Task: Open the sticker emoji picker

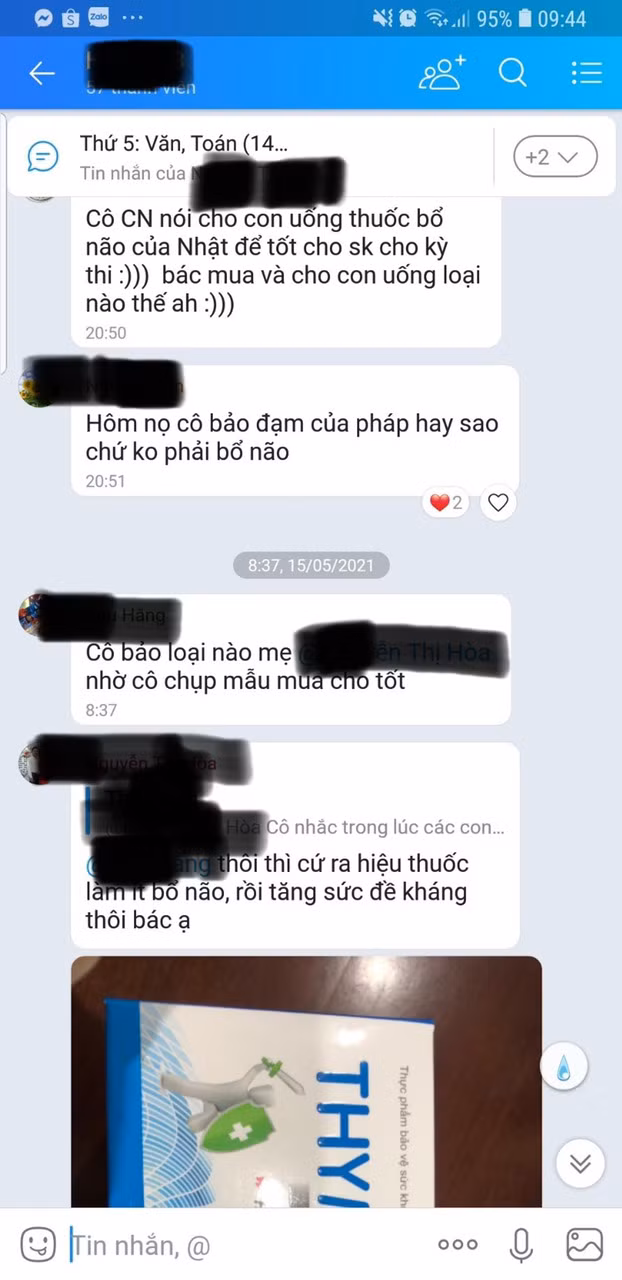Action: [38, 1244]
